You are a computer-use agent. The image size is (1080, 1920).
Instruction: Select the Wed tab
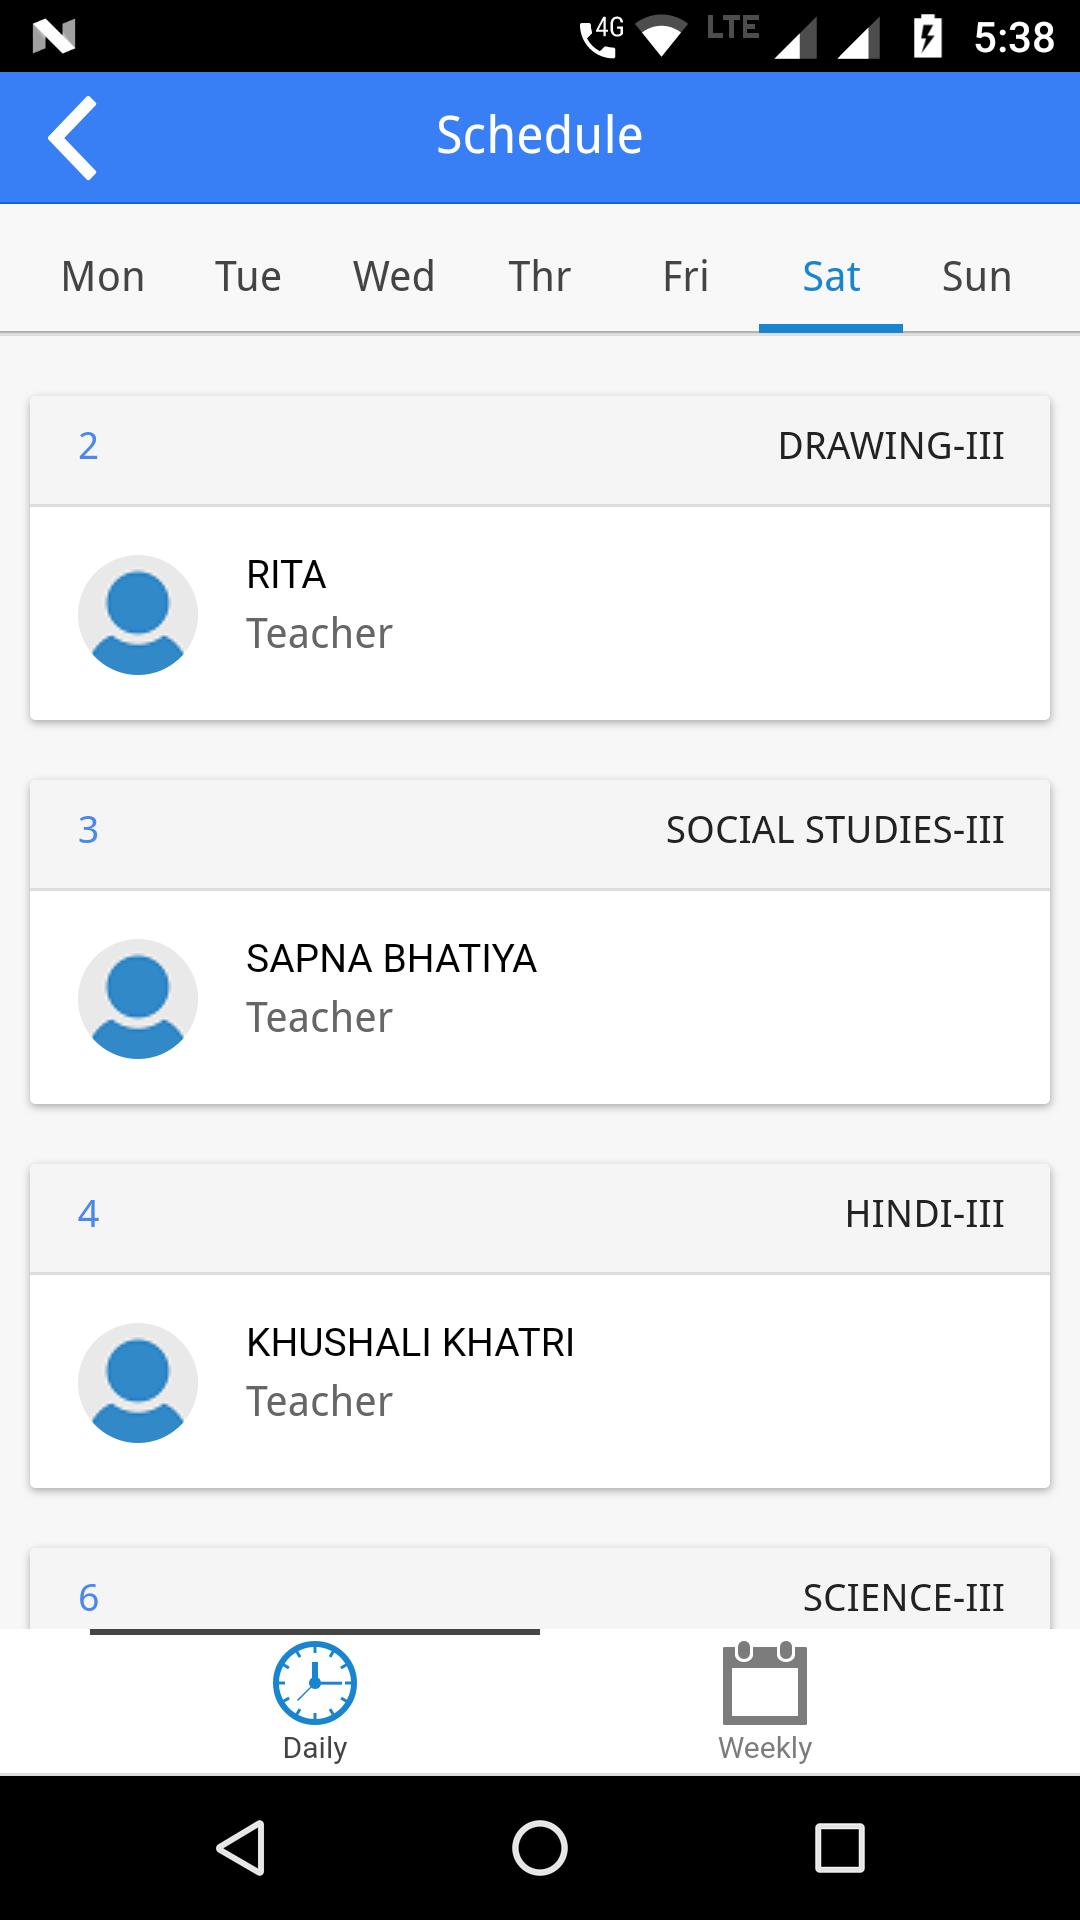pyautogui.click(x=394, y=276)
